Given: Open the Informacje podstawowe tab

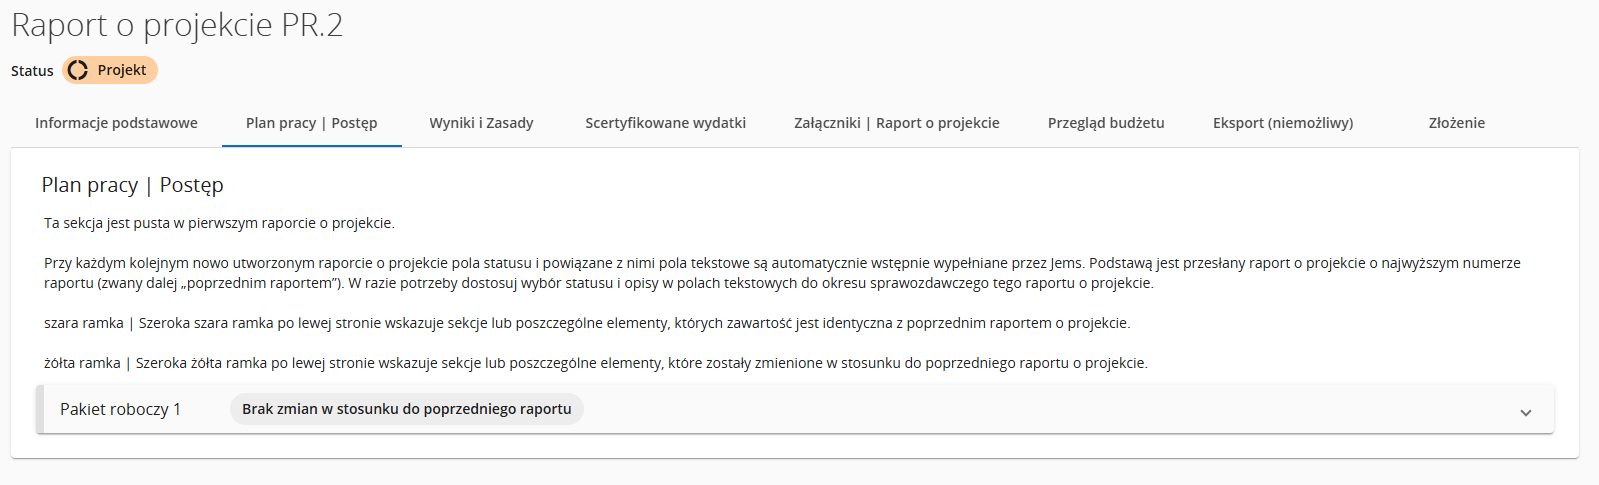Looking at the screenshot, I should tap(116, 123).
